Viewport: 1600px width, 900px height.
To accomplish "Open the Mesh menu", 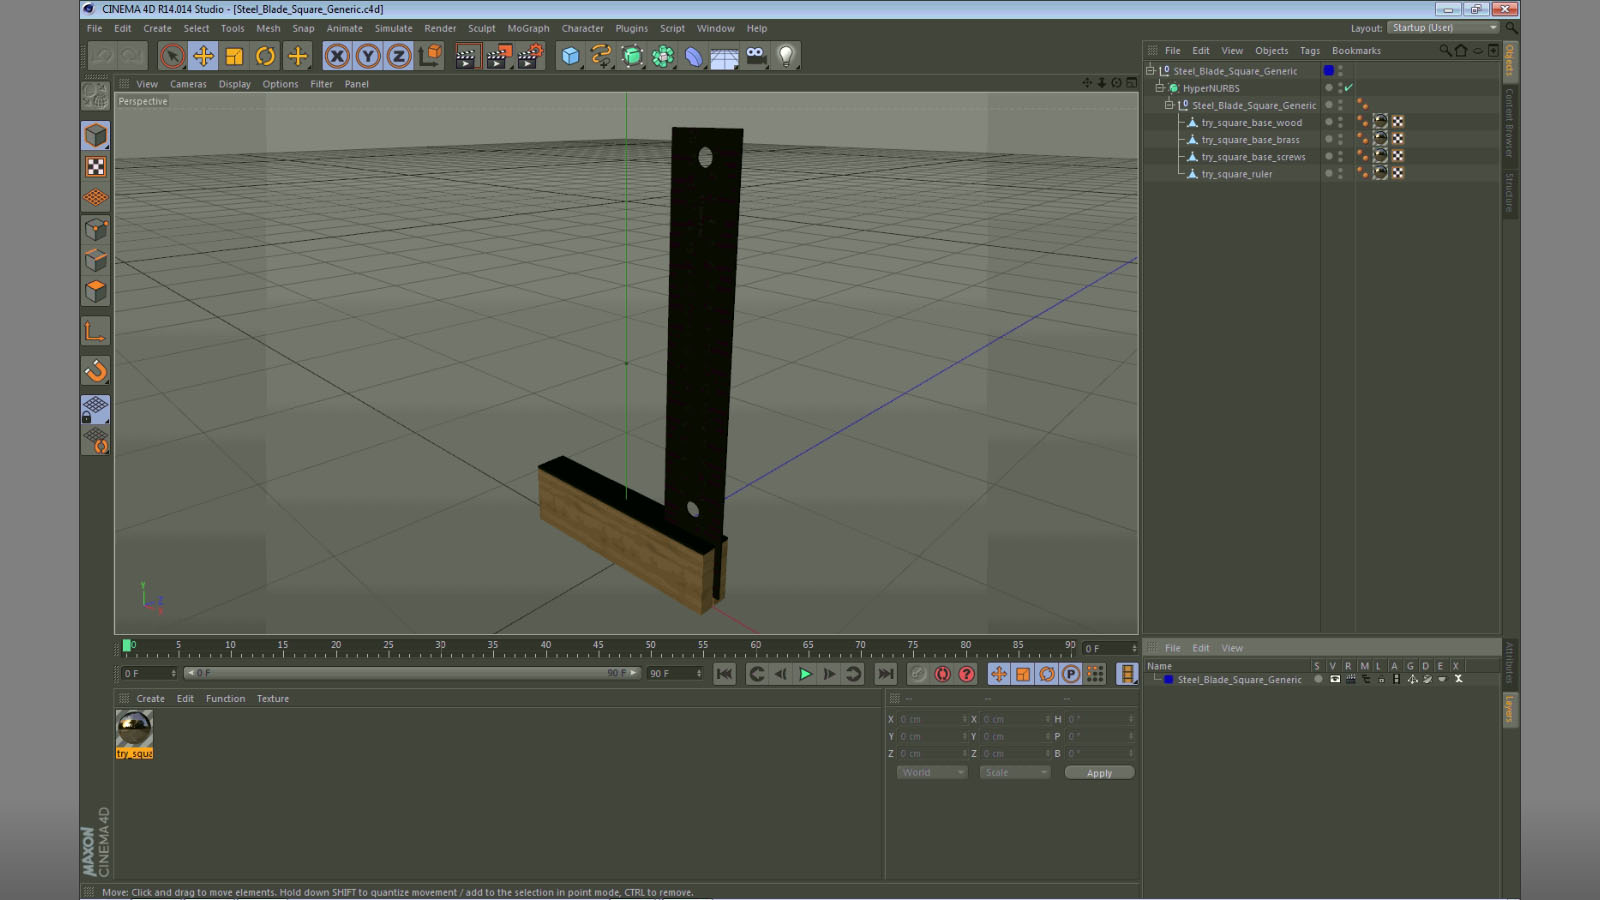I will pyautogui.click(x=268, y=28).
